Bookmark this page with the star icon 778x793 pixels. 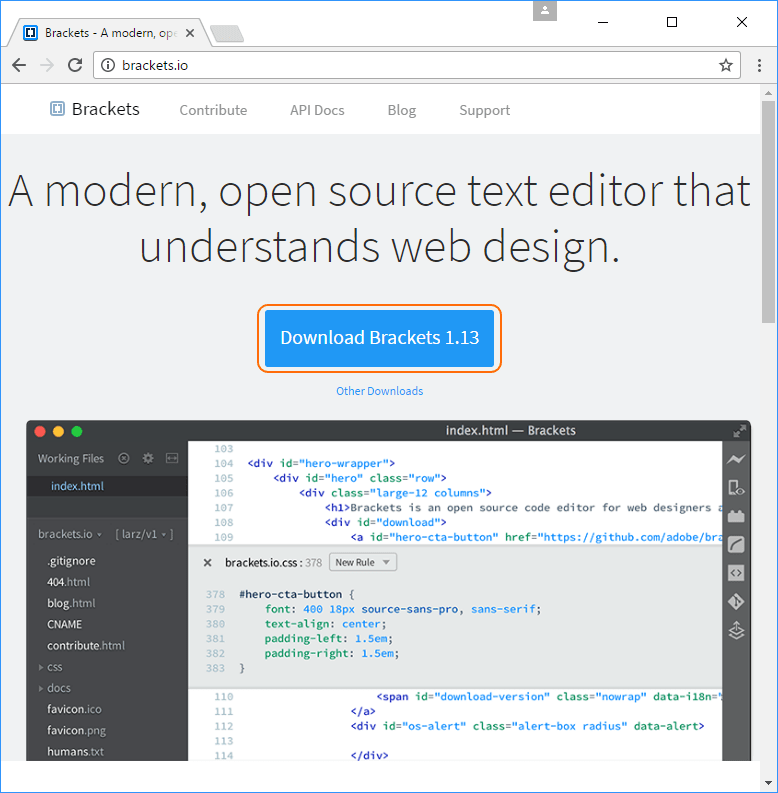click(726, 65)
